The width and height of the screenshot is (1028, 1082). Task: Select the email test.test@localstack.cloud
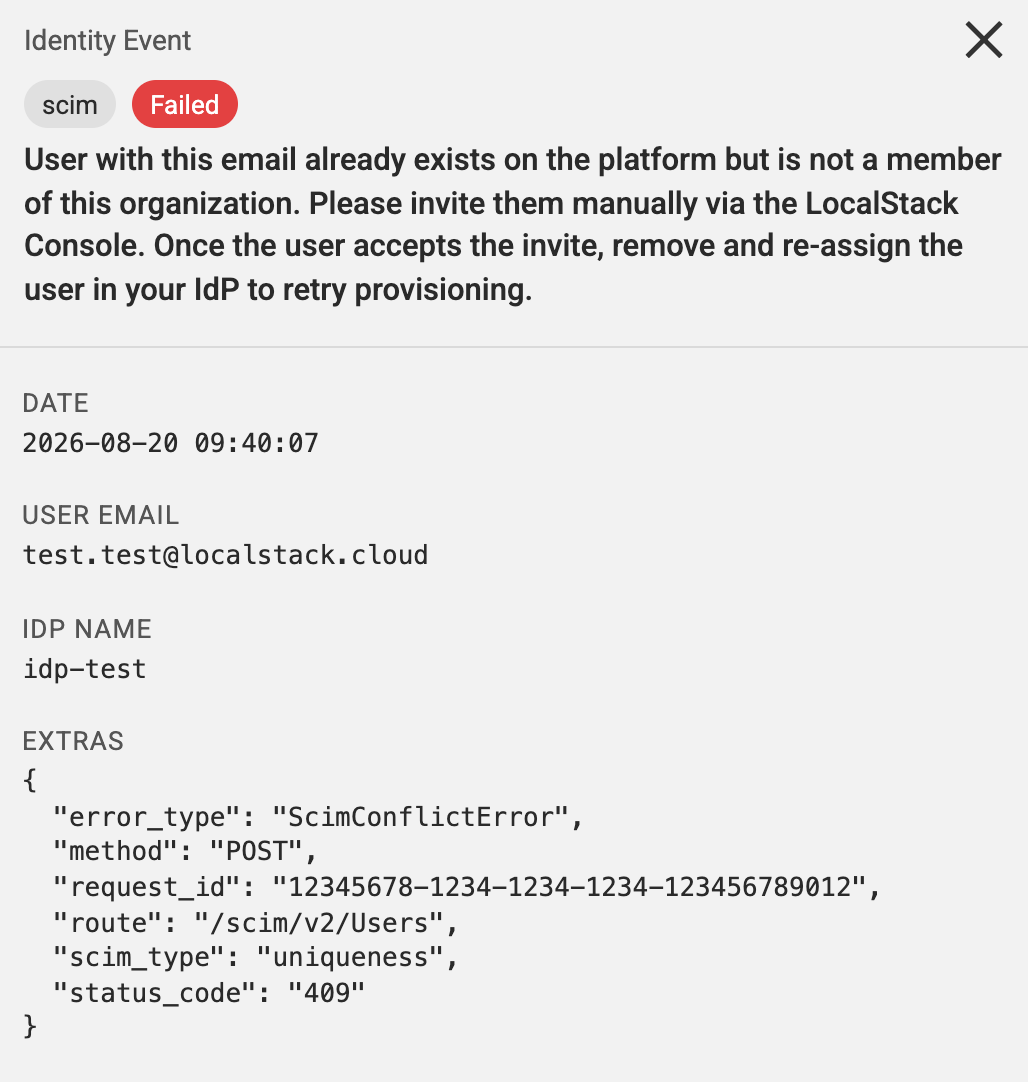click(226, 555)
